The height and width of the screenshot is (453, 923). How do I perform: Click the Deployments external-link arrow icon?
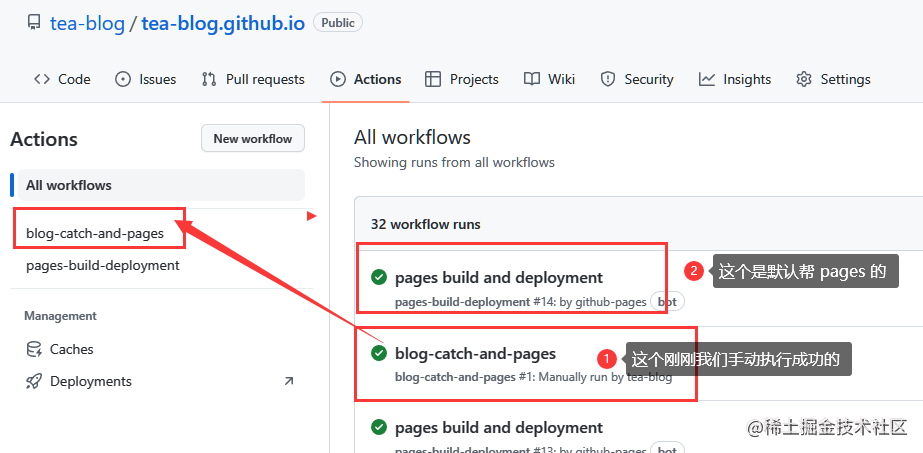pyautogui.click(x=288, y=381)
